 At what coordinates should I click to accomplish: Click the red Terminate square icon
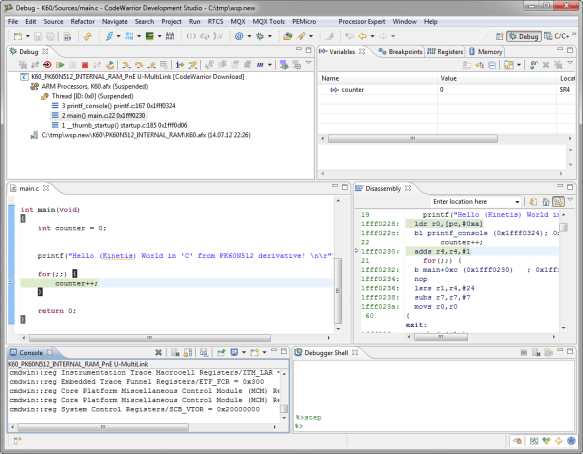[85, 65]
